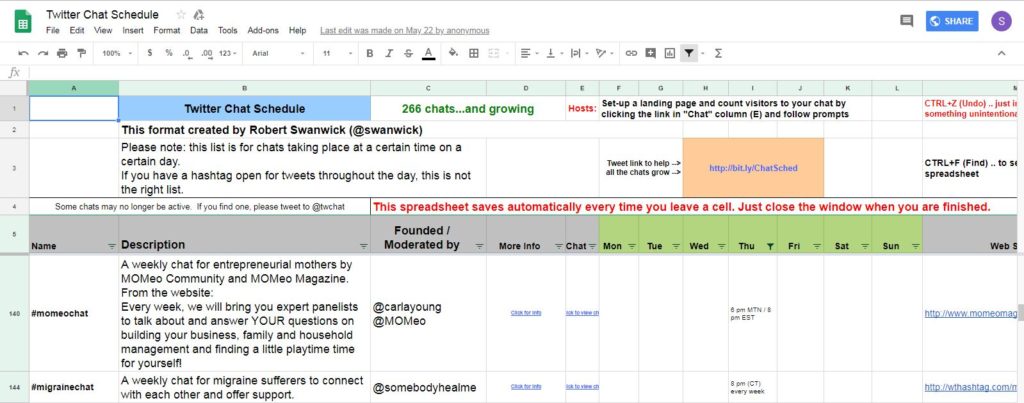Open the Tools menu

pos(228,30)
